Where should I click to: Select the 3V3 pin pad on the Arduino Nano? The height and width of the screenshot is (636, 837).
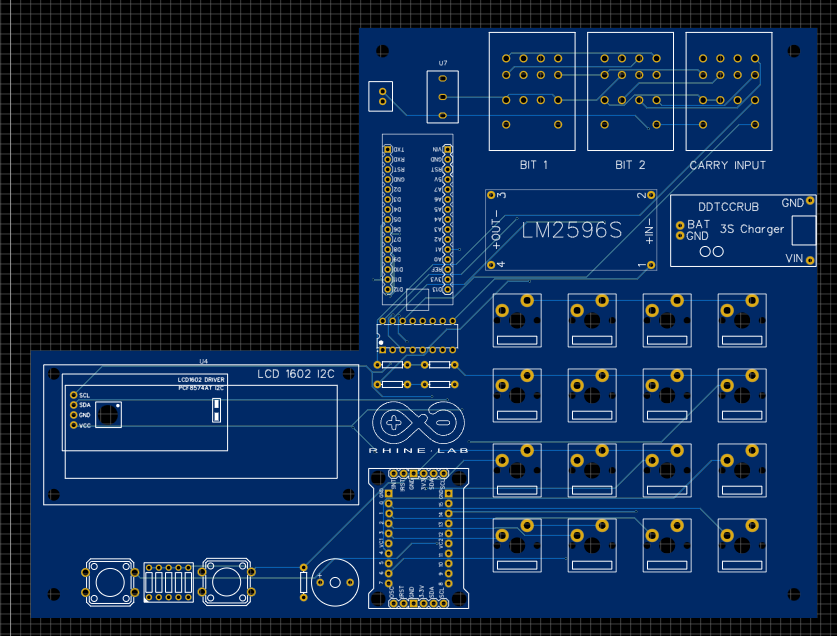pos(448,279)
